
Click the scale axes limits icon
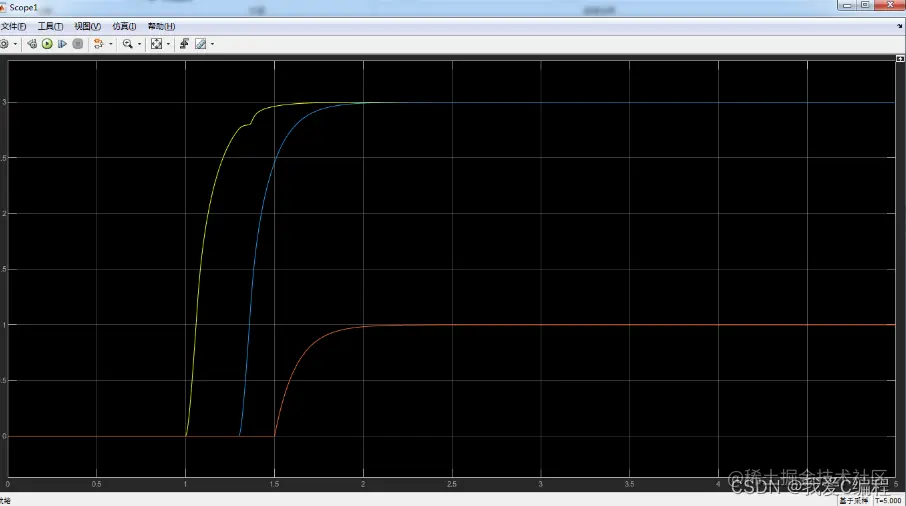[x=157, y=44]
